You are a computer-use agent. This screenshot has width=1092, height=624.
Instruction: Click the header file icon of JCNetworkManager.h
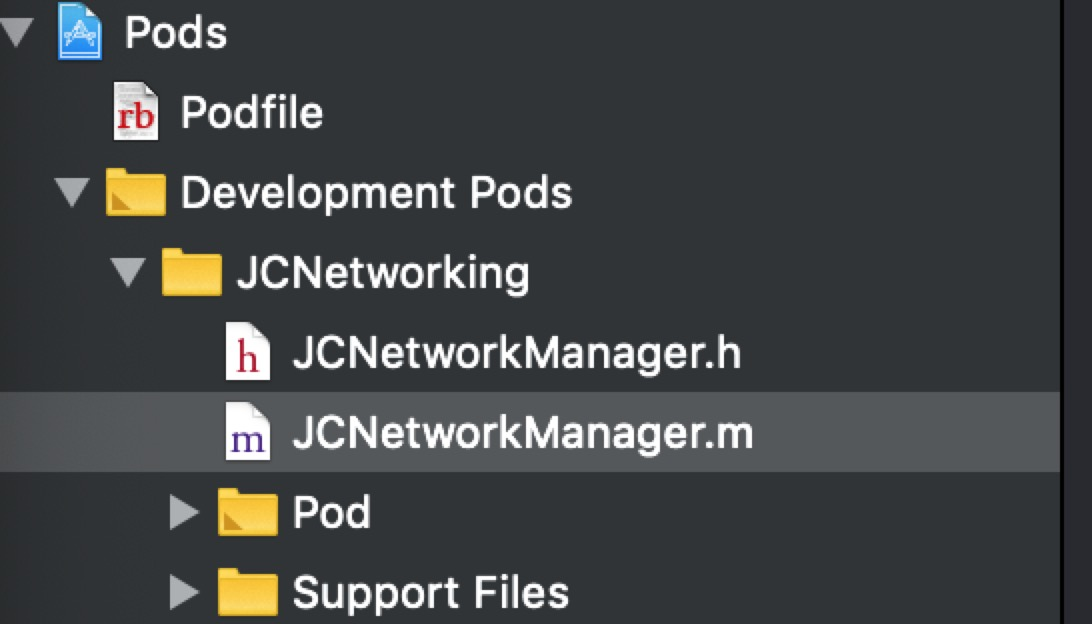click(248, 352)
